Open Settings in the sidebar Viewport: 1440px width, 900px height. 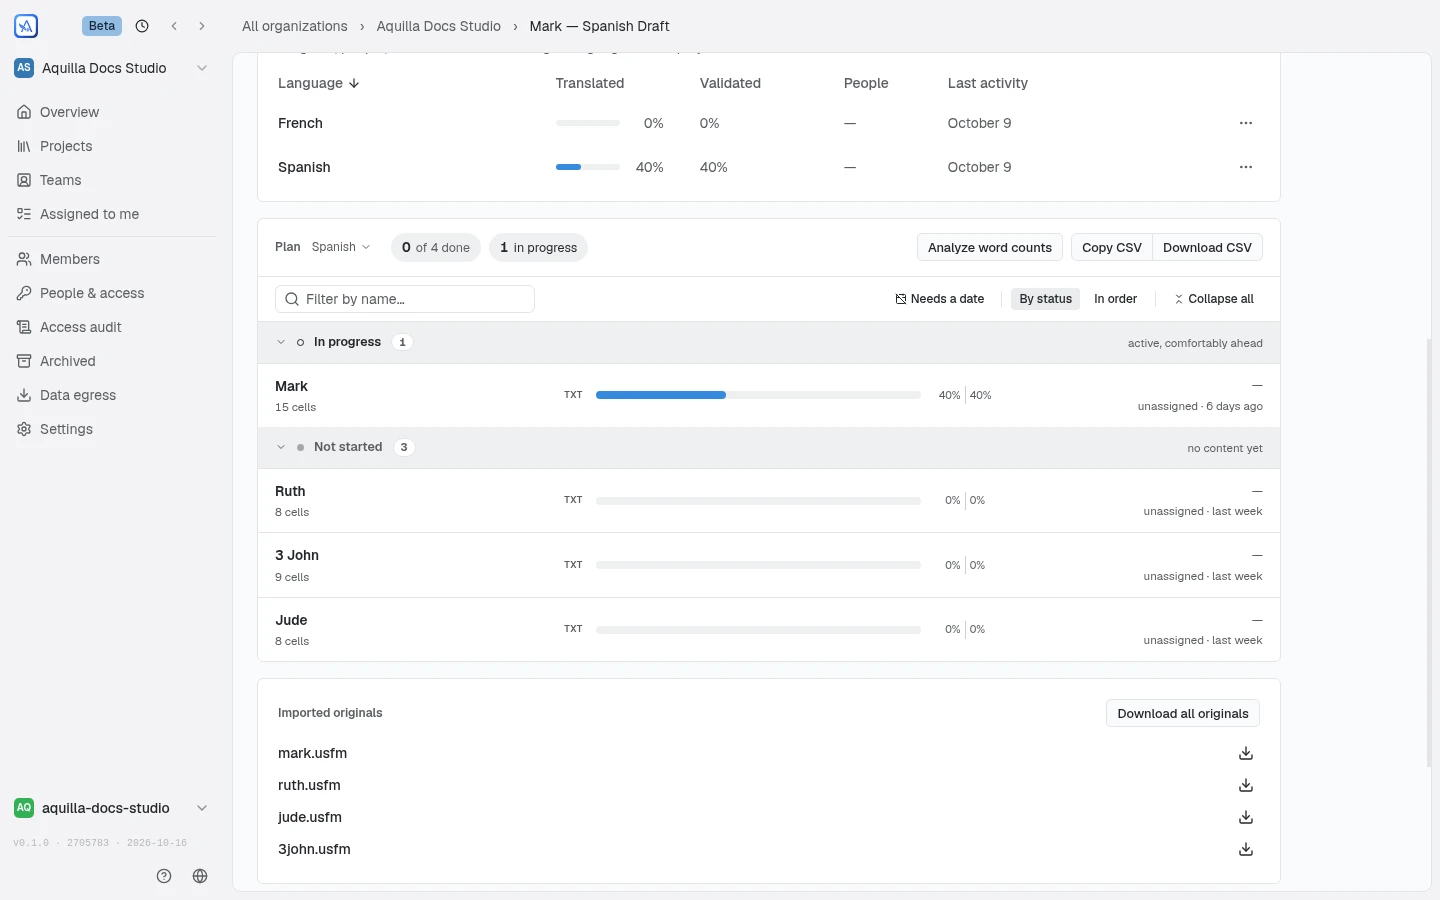(112, 429)
